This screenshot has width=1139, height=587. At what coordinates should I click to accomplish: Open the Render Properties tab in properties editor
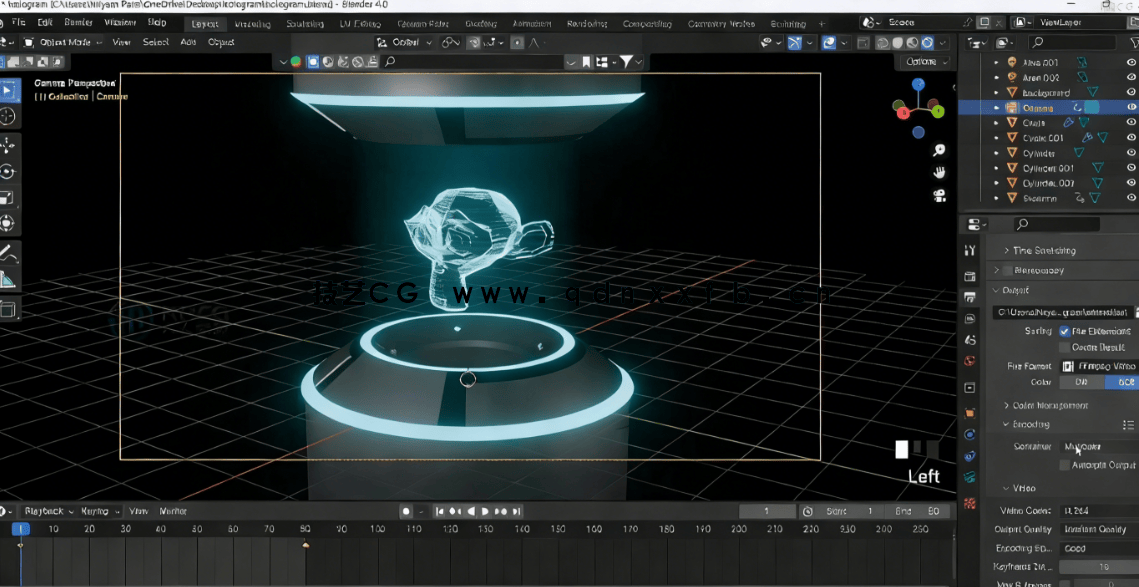[970, 277]
